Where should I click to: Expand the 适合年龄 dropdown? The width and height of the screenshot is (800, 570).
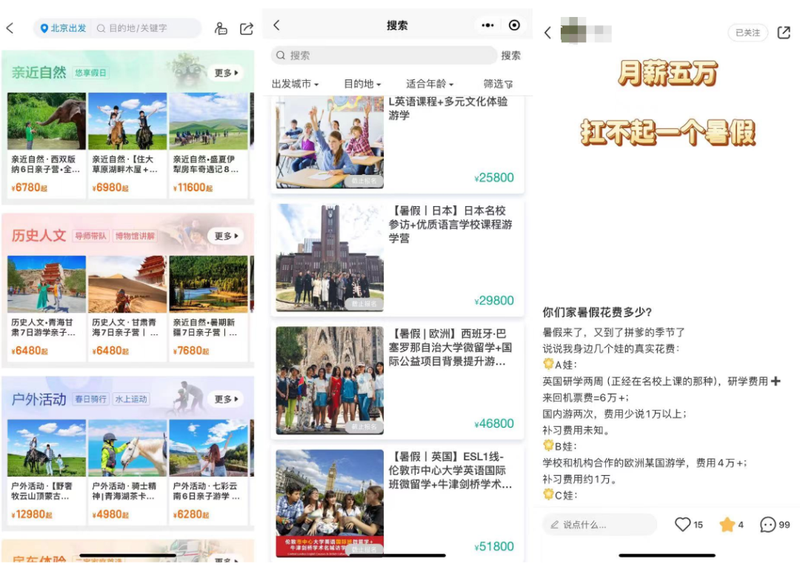pos(430,84)
